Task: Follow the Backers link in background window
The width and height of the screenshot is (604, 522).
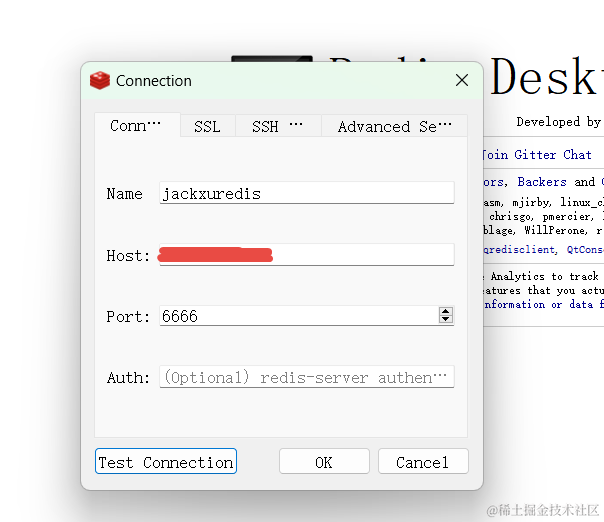Action: coord(542,181)
